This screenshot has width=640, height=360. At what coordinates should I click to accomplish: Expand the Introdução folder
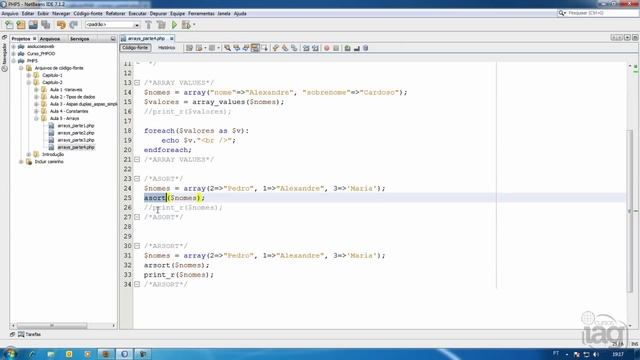pyautogui.click(x=29, y=154)
